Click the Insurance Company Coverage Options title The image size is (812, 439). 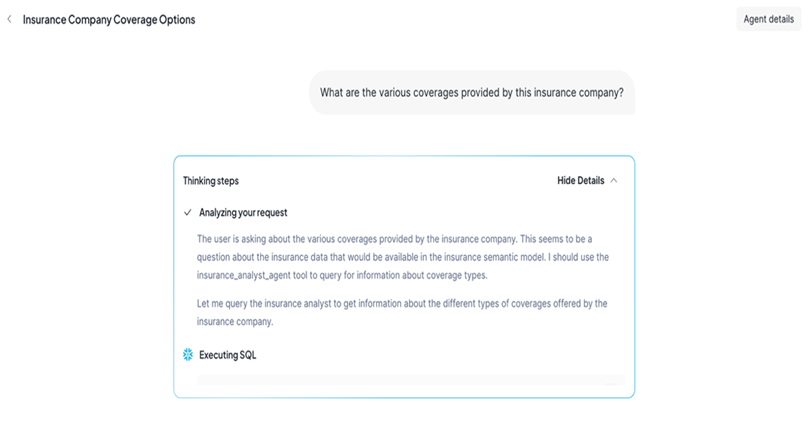point(109,20)
